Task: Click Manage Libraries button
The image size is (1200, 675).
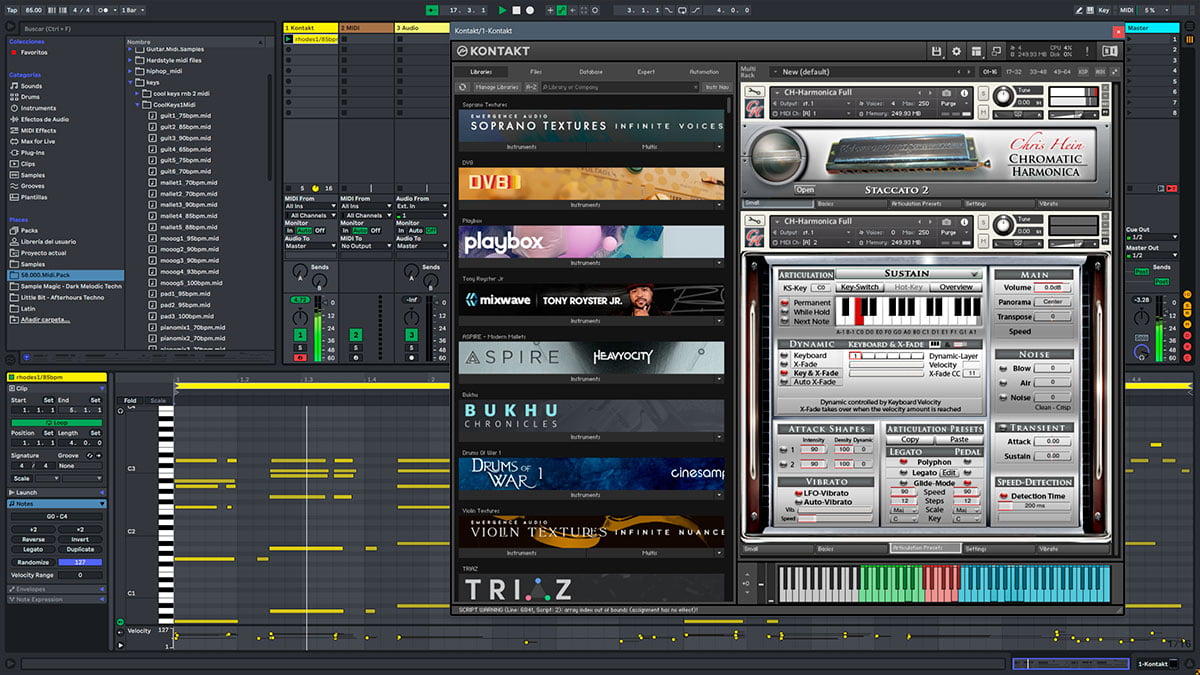Action: click(497, 87)
